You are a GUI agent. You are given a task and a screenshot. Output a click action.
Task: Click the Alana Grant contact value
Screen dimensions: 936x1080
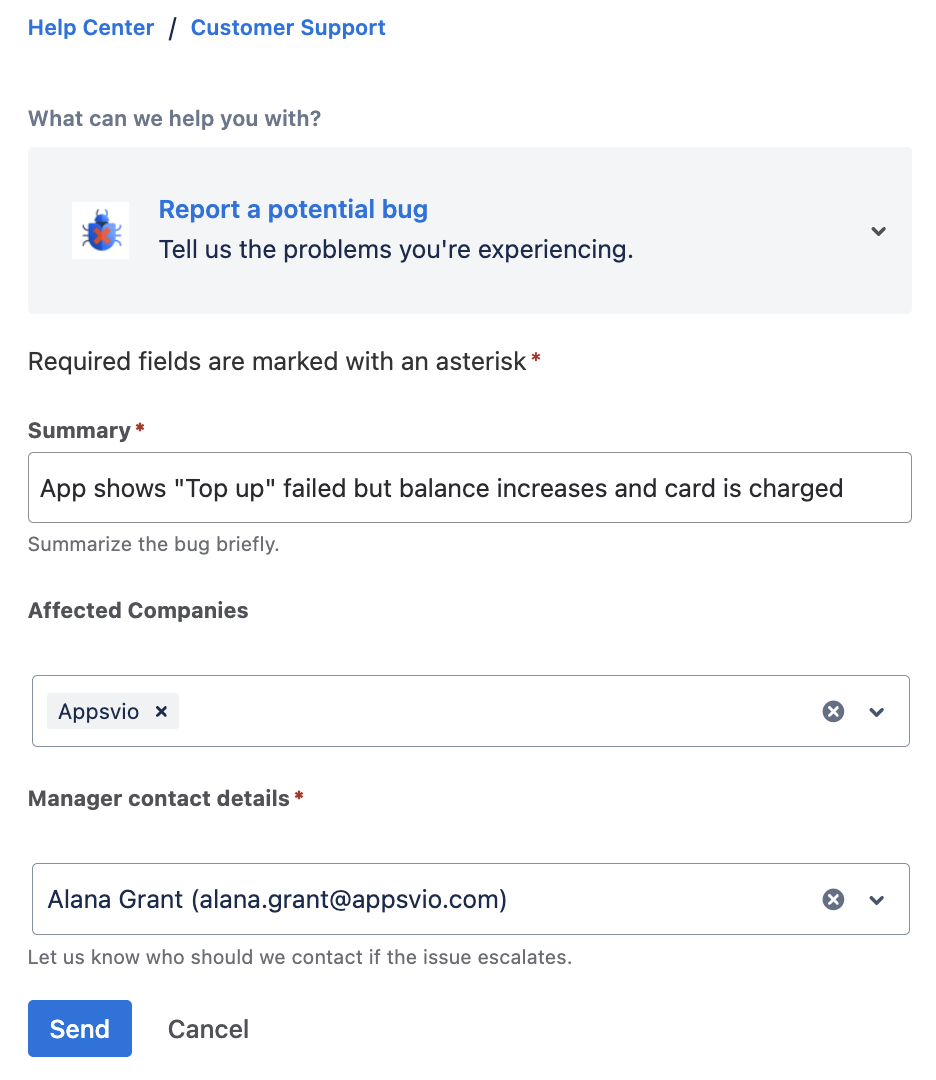pyautogui.click(x=277, y=900)
